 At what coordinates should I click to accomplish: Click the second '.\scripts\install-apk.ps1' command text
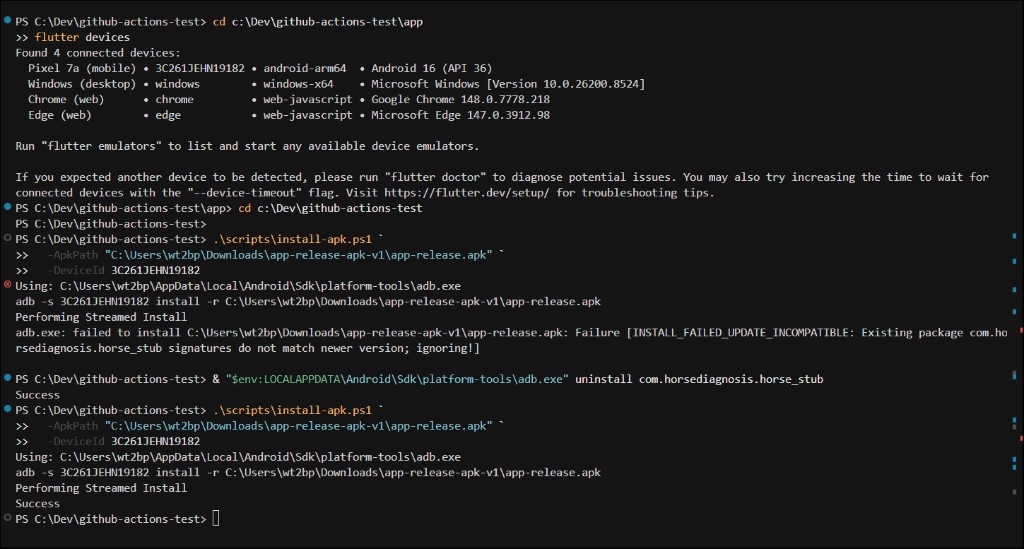click(x=292, y=411)
